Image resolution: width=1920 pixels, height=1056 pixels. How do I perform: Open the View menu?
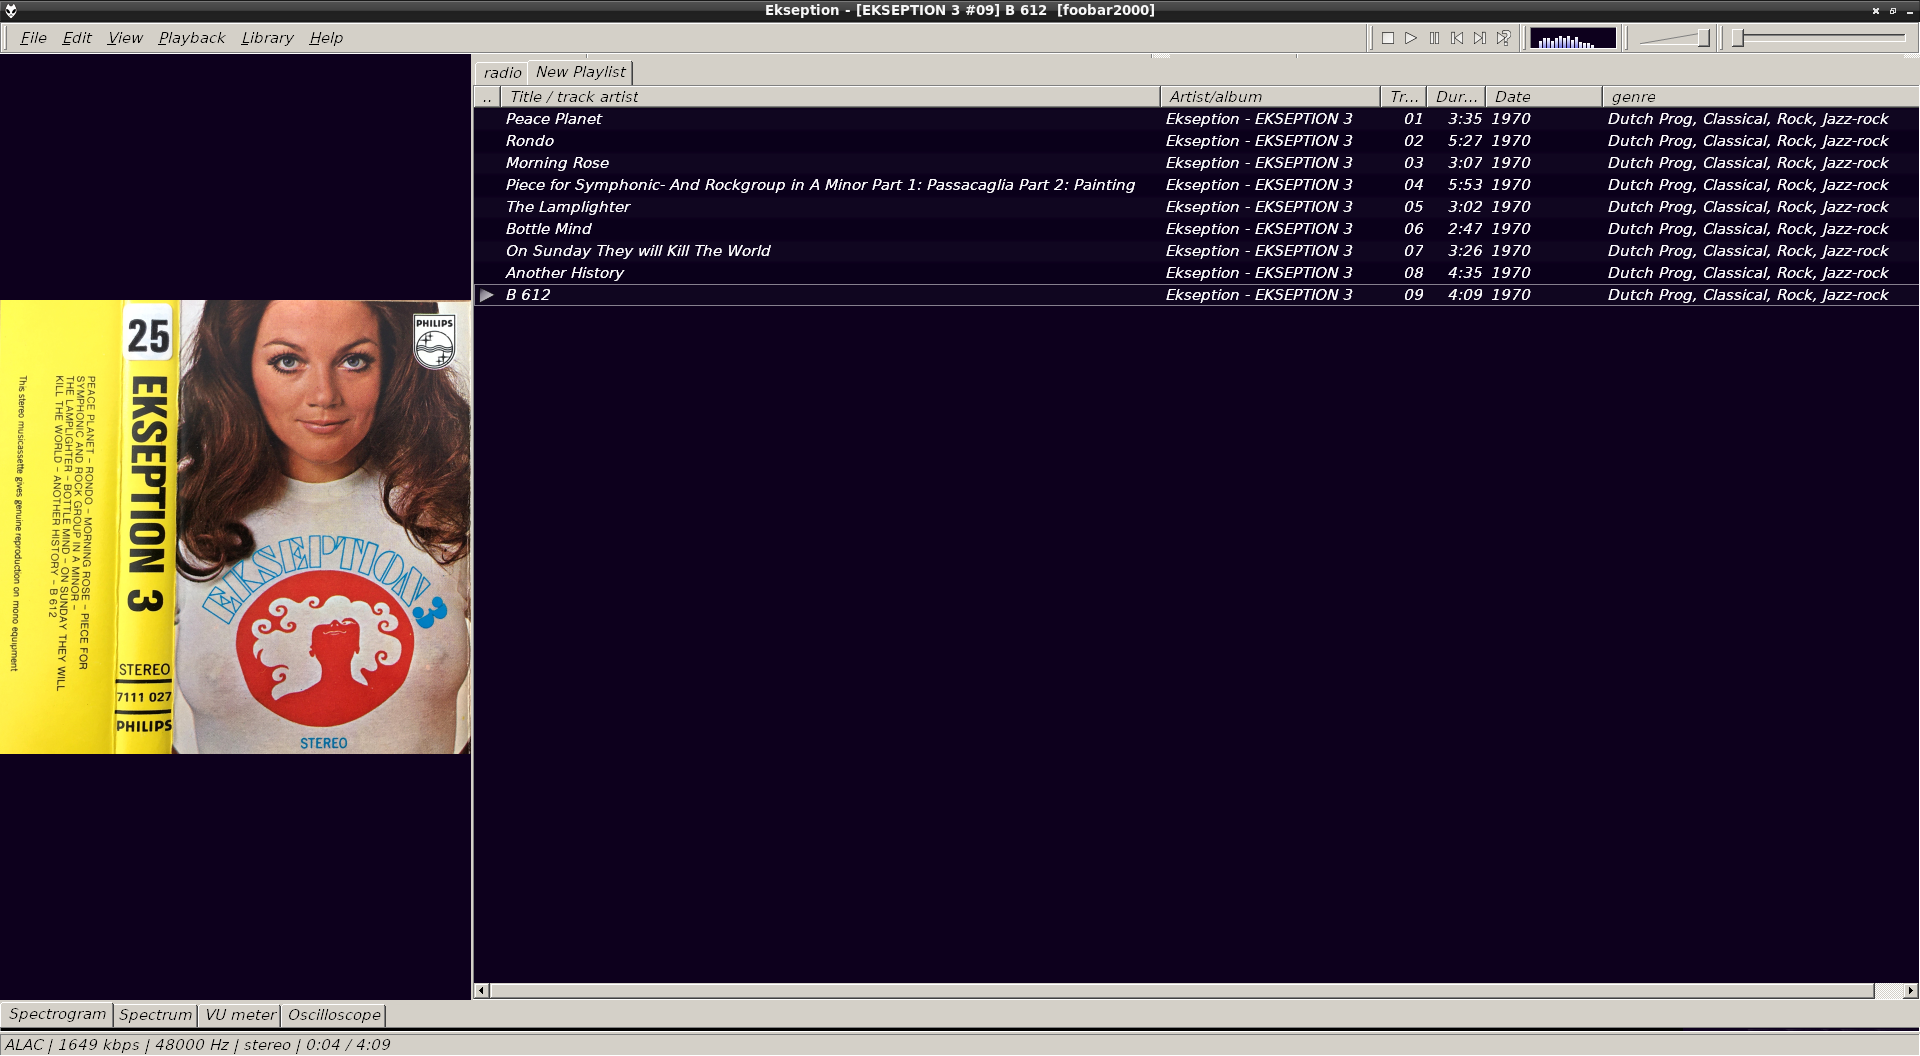(x=125, y=38)
